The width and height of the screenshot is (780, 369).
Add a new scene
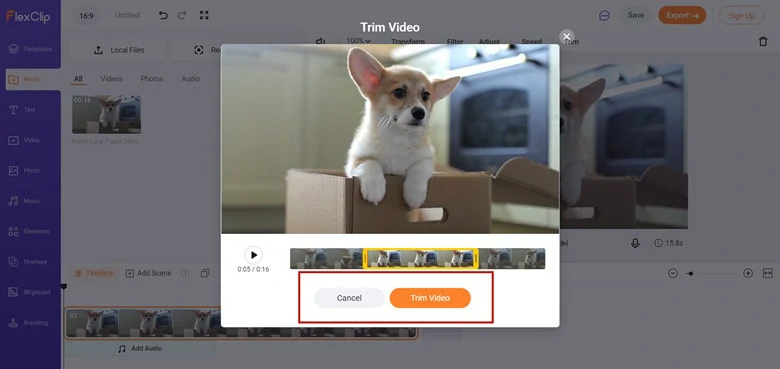[148, 273]
